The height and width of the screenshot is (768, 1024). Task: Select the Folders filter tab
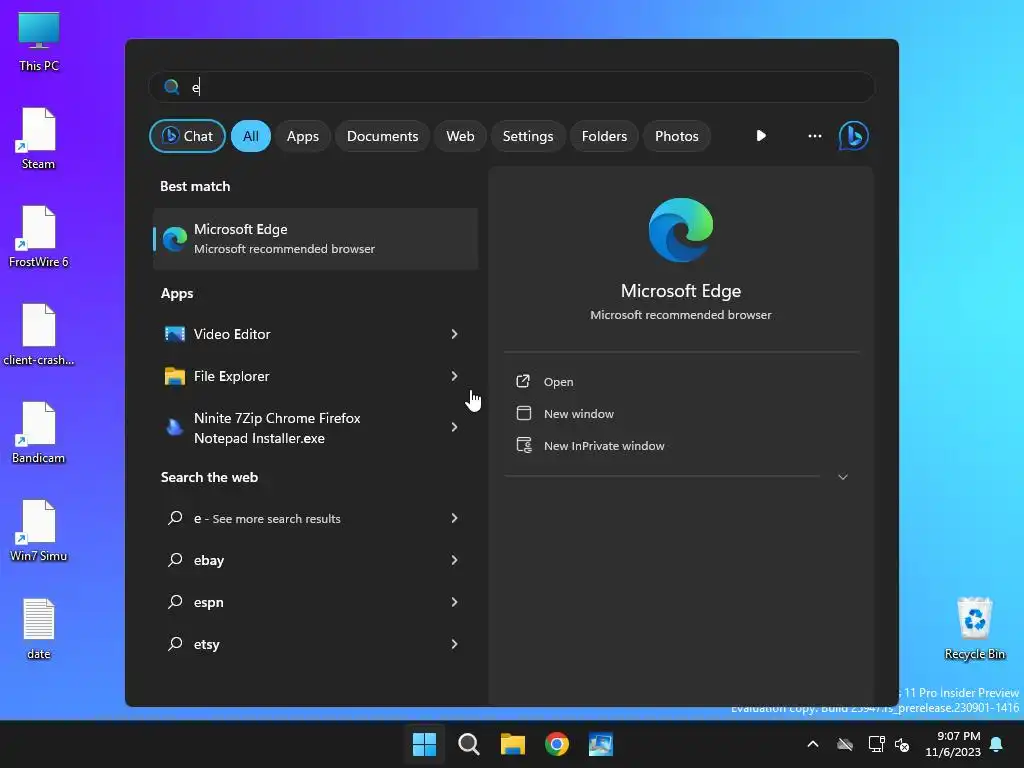(604, 136)
